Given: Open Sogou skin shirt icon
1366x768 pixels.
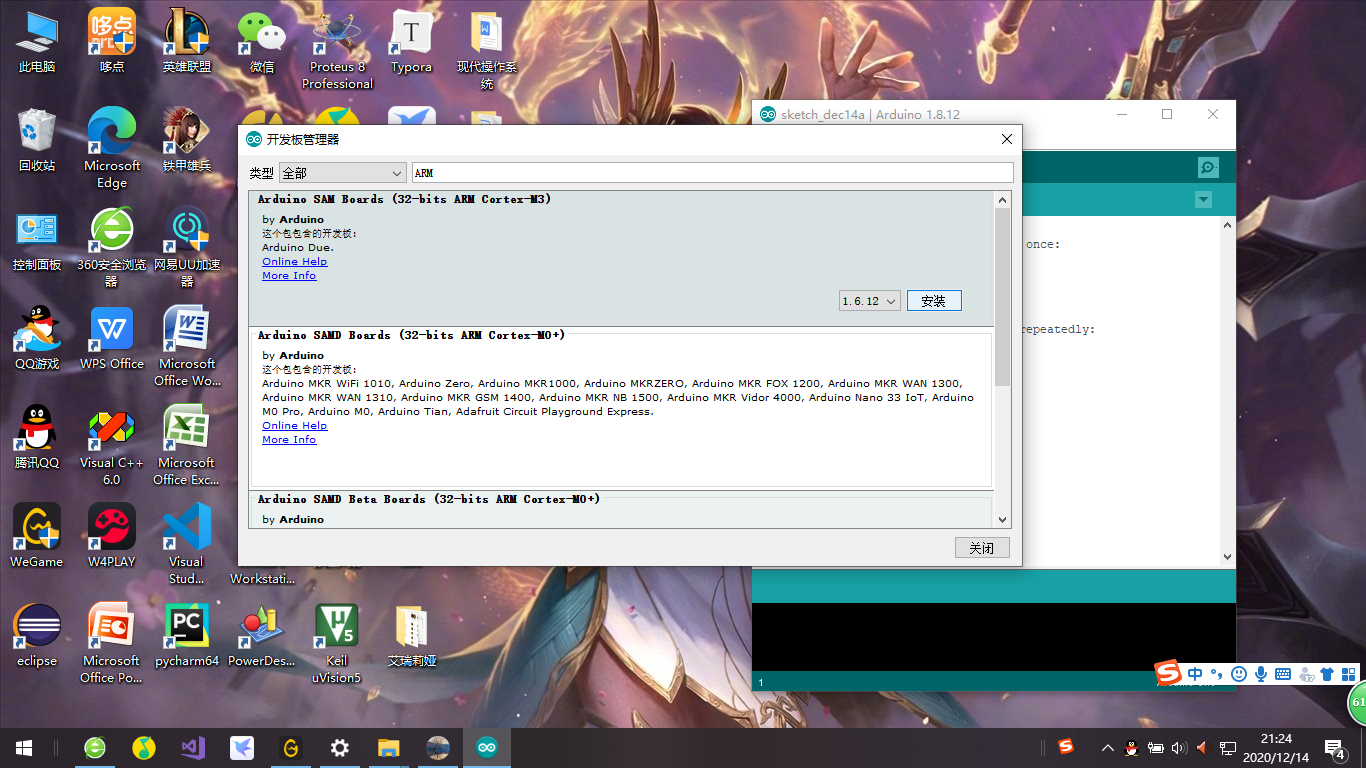Looking at the screenshot, I should pos(1327,674).
